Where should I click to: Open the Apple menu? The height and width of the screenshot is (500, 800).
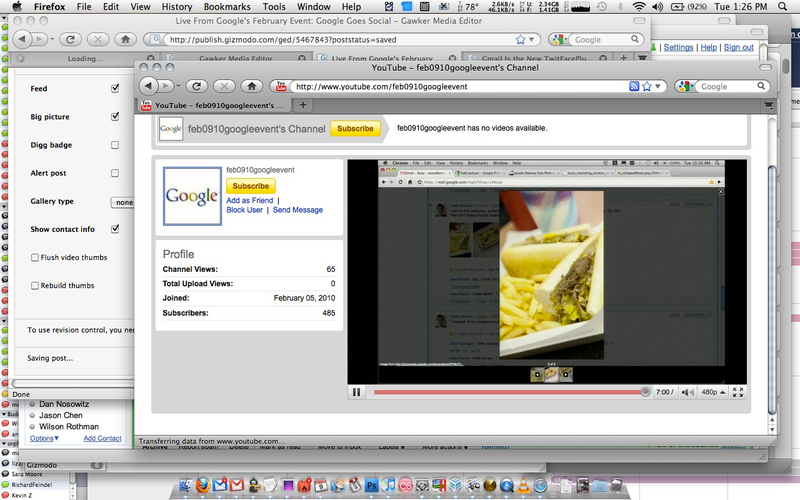17,7
